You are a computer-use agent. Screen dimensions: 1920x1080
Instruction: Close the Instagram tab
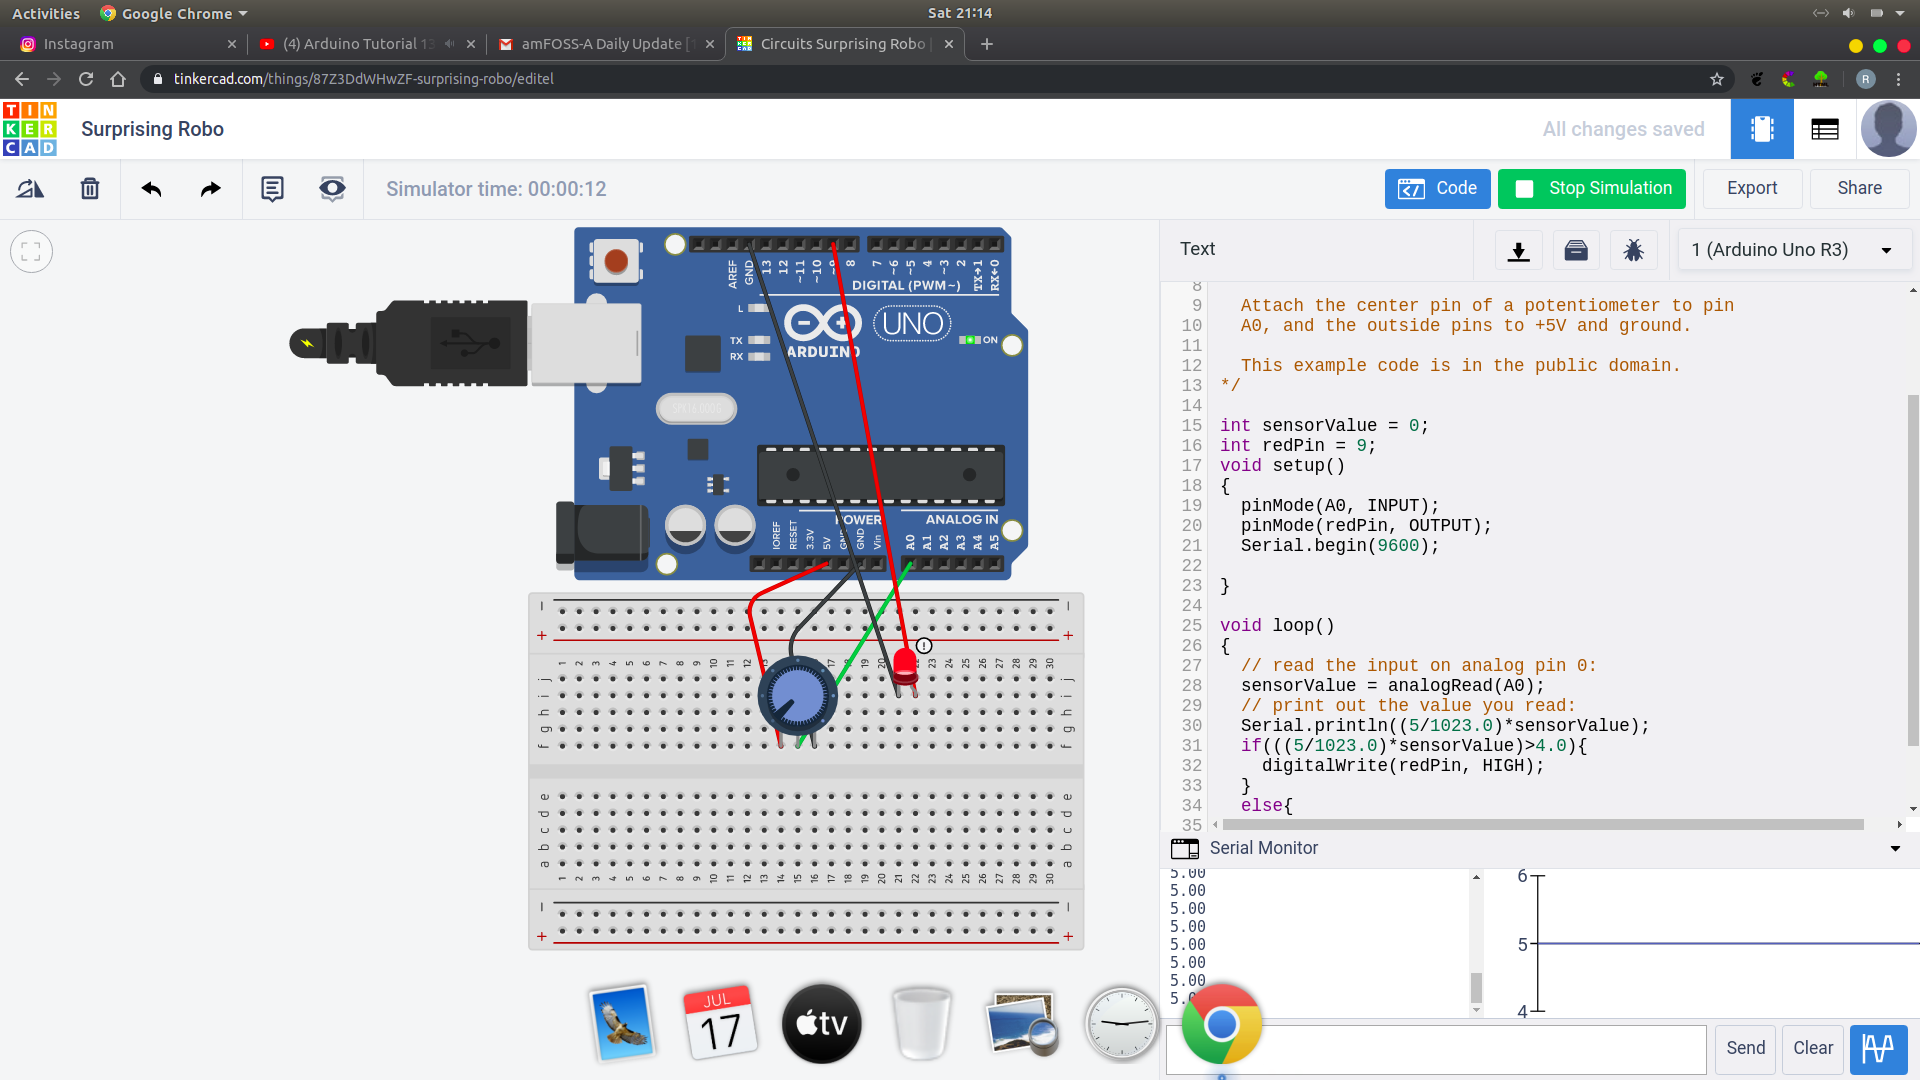232,44
